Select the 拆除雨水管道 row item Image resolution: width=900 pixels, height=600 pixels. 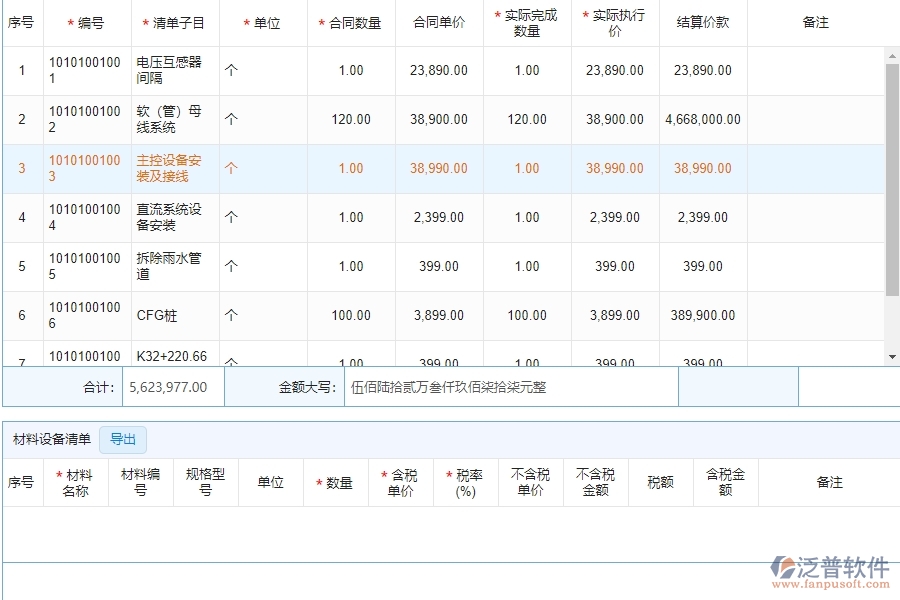click(x=170, y=267)
